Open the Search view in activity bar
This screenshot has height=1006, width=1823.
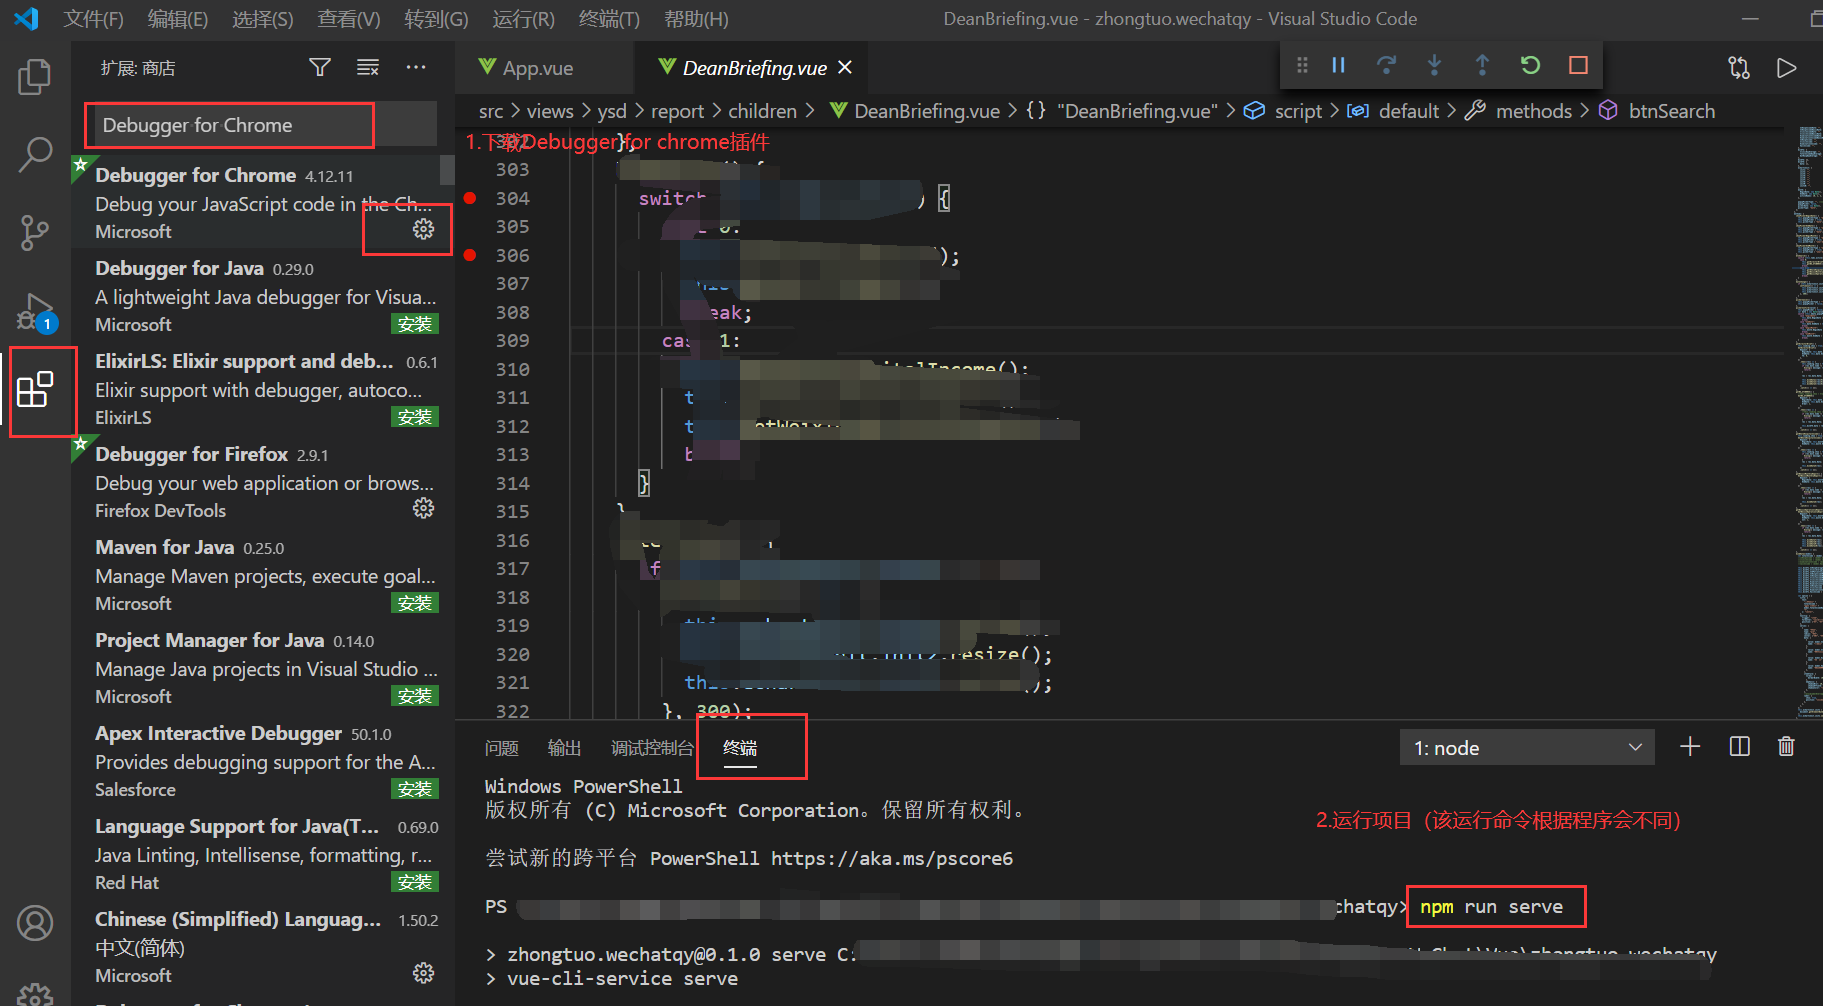(x=35, y=155)
